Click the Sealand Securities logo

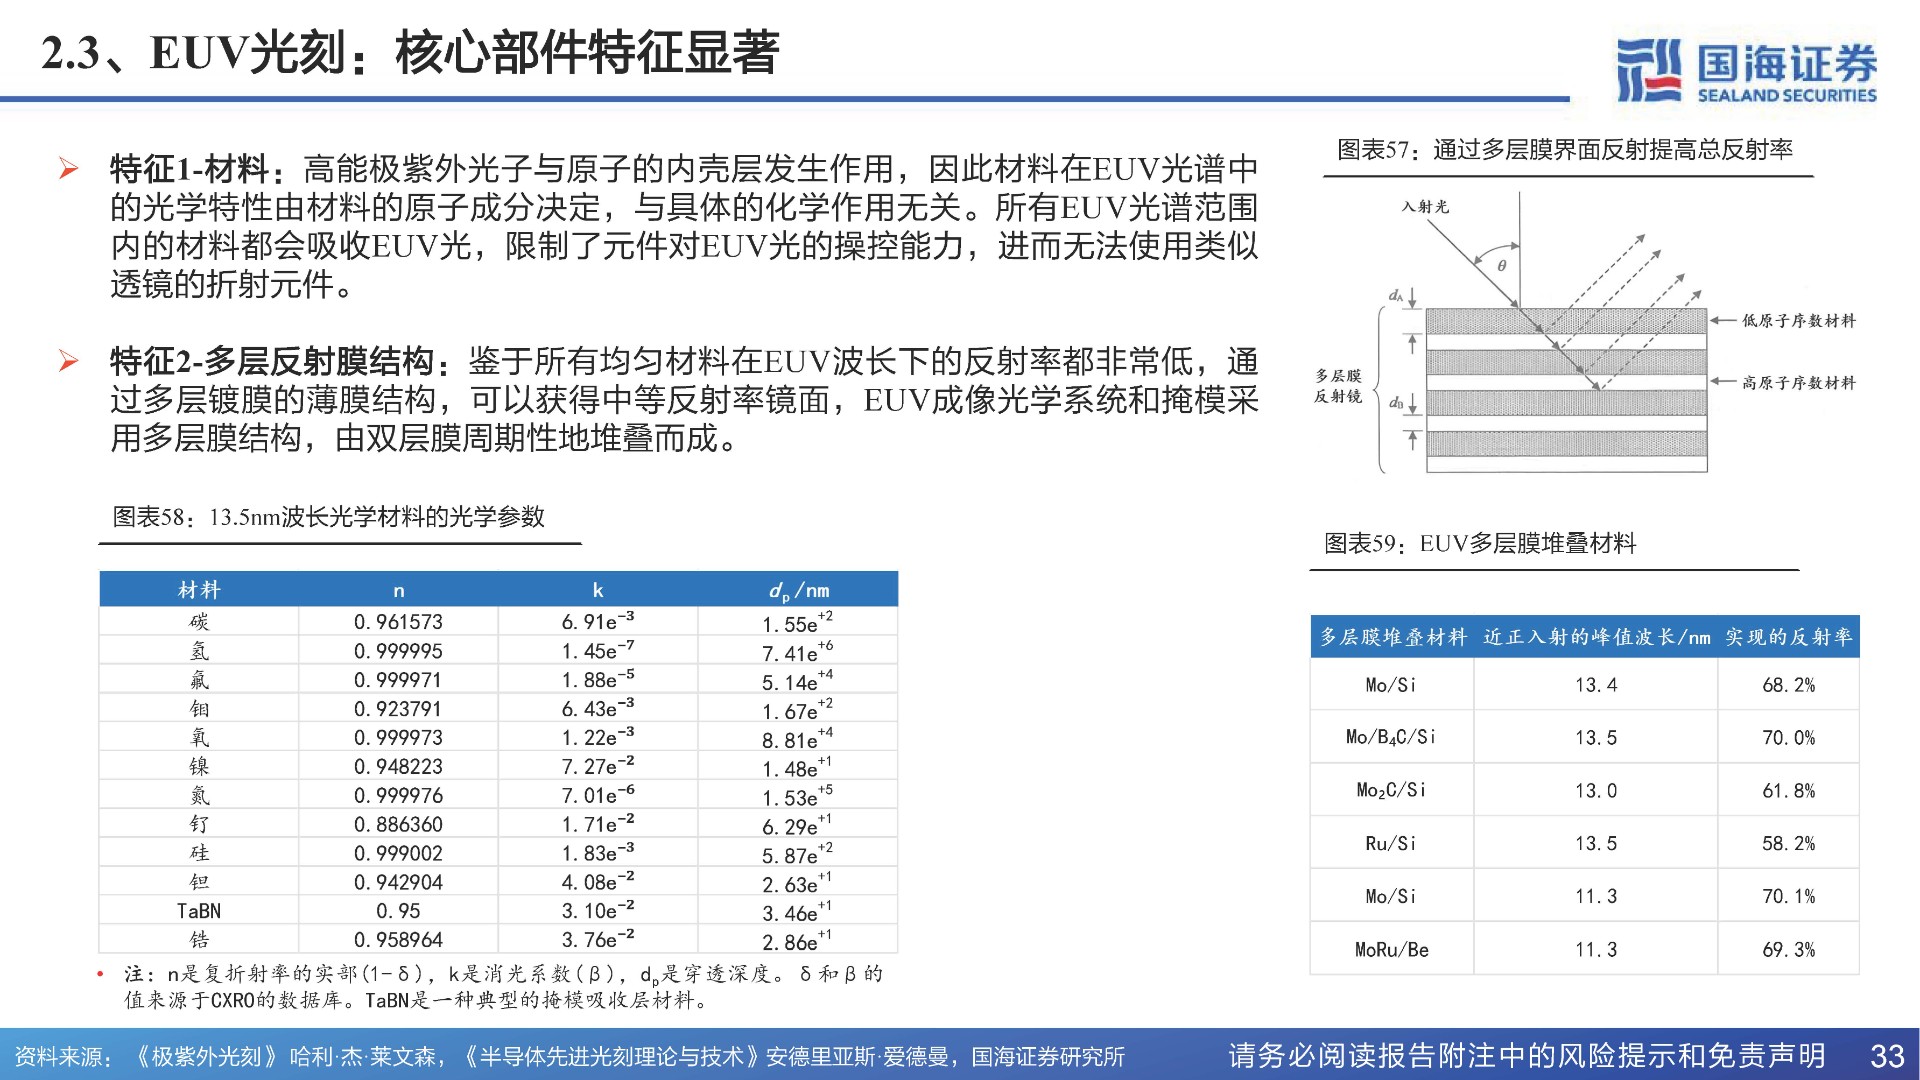pyautogui.click(x=1746, y=71)
